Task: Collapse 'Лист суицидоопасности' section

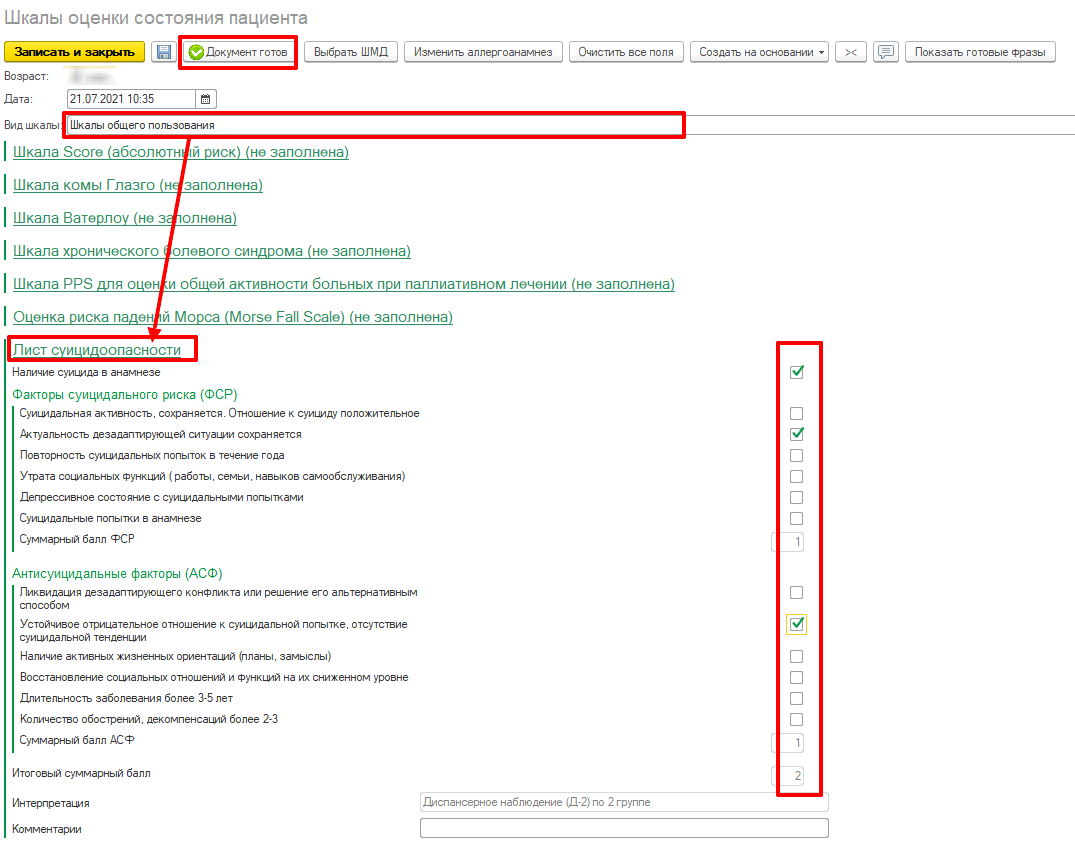Action: click(97, 350)
